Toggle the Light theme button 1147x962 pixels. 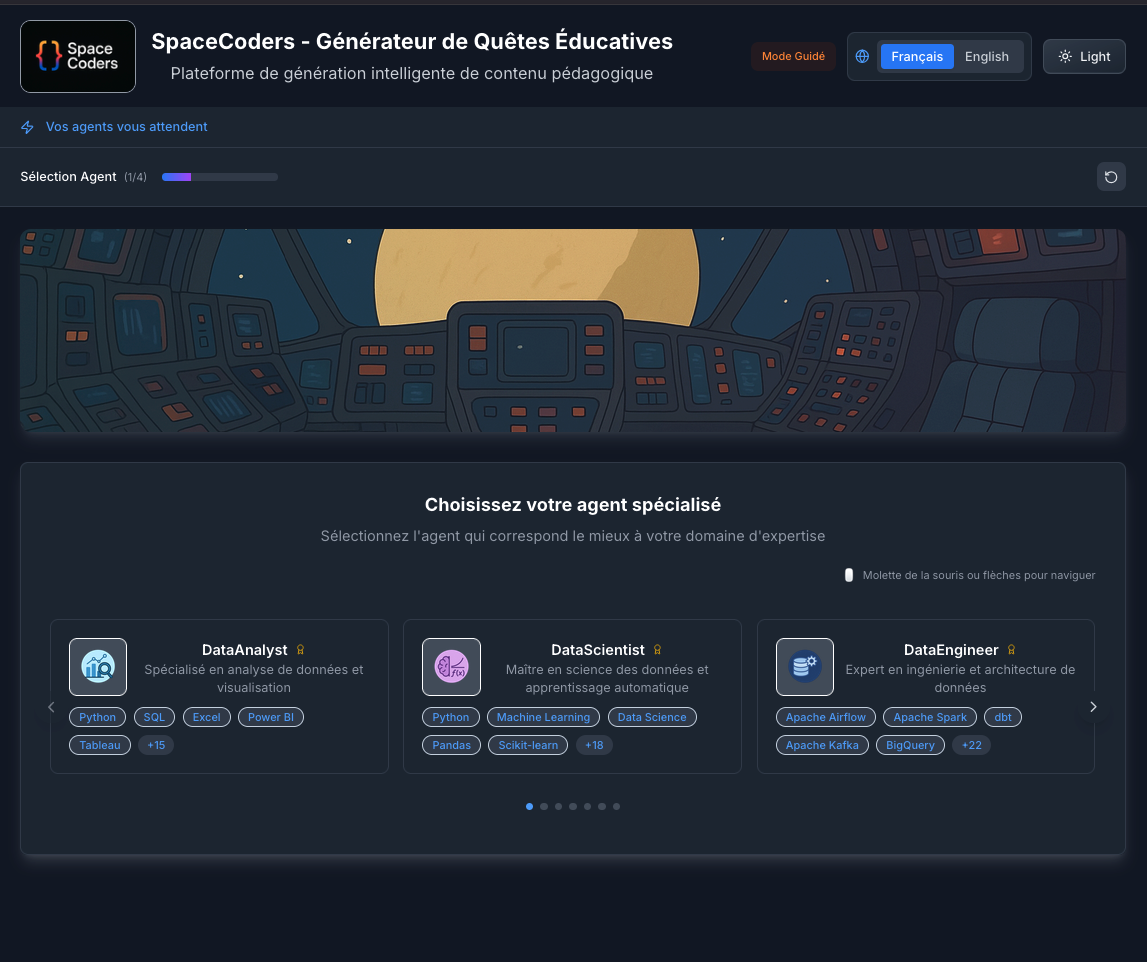(x=1083, y=56)
